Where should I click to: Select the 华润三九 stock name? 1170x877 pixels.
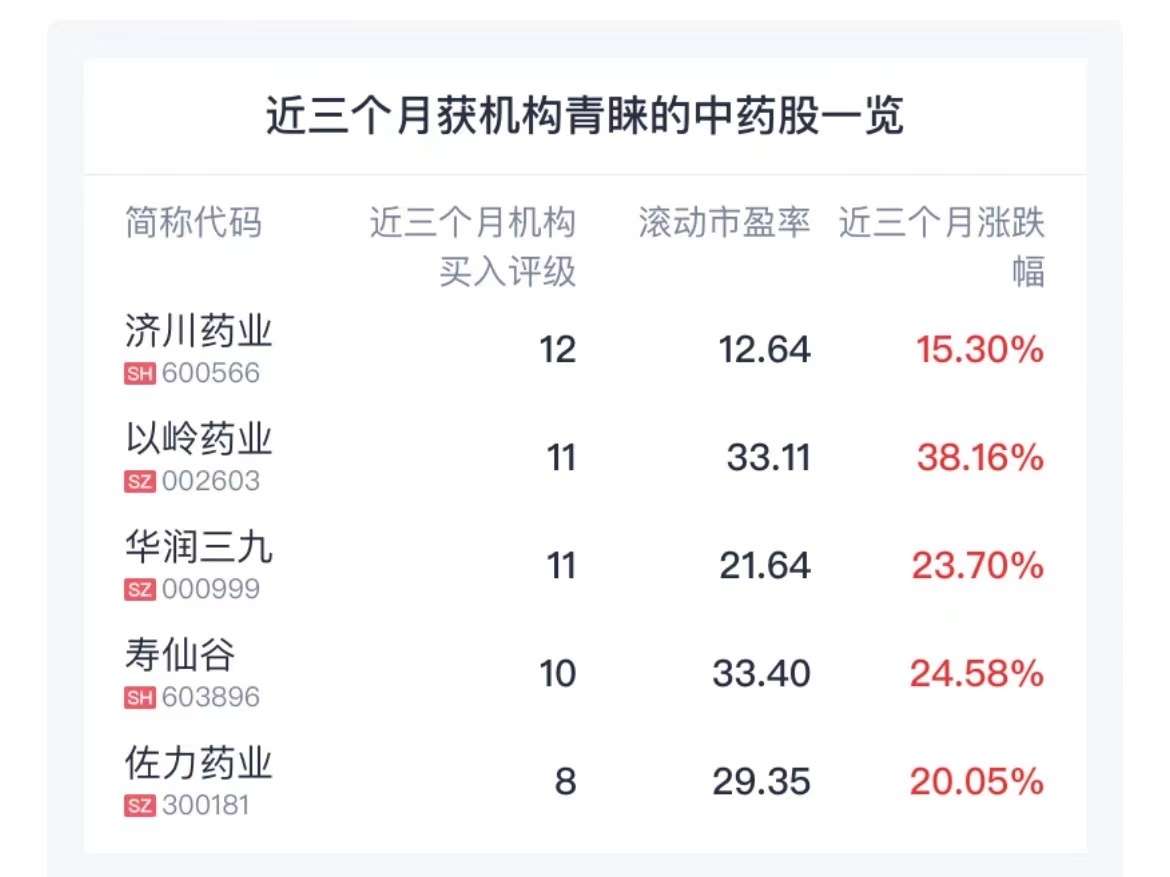pos(199,547)
